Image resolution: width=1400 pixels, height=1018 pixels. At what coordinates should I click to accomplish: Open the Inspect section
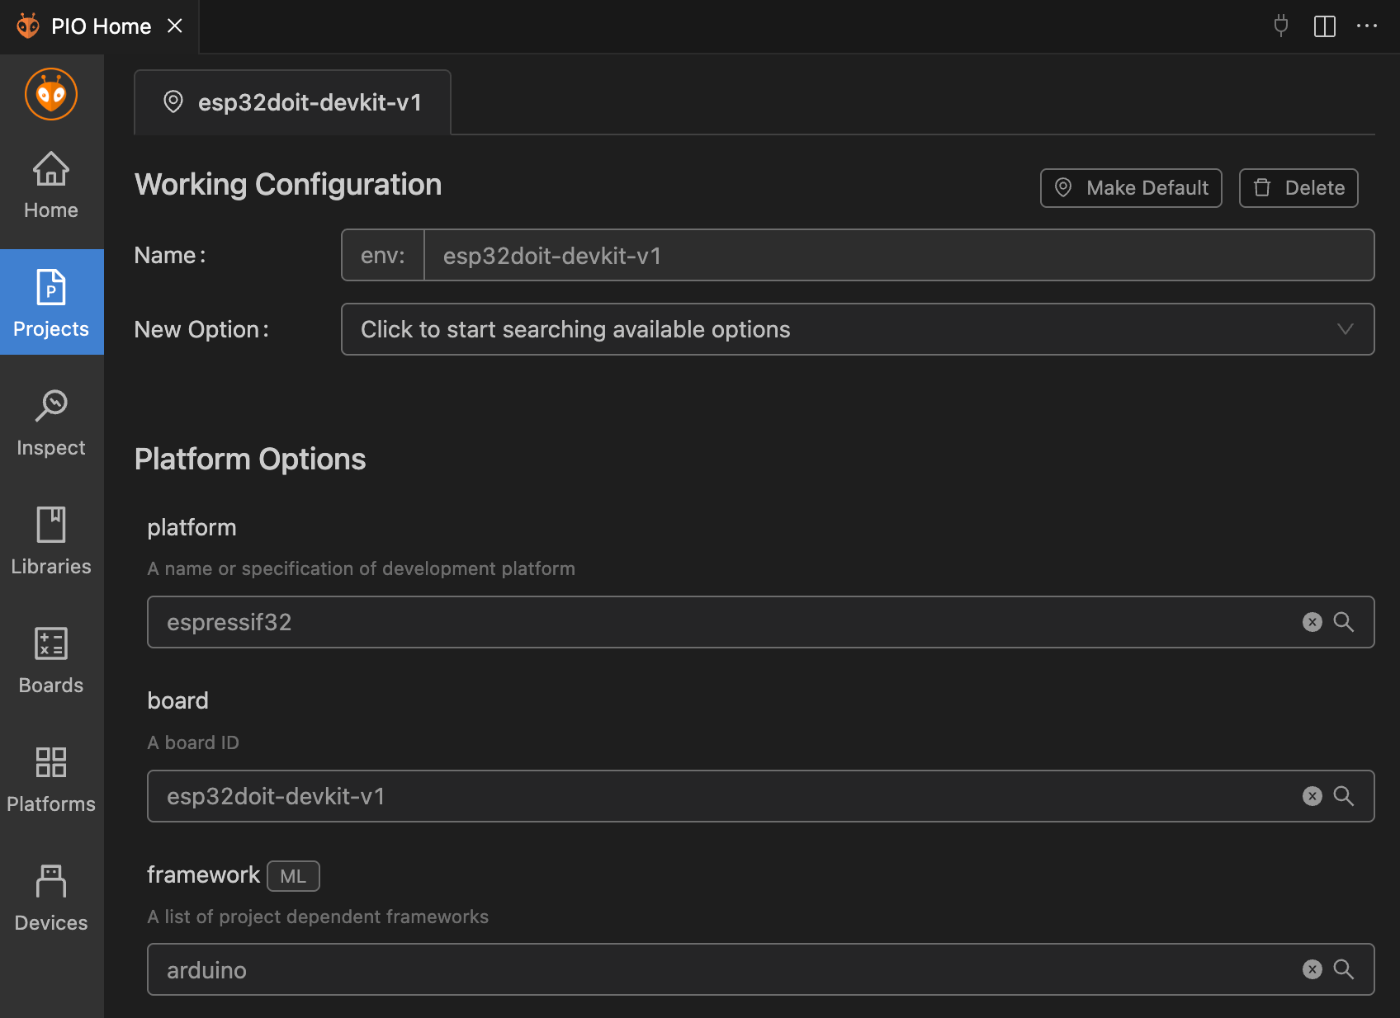[x=51, y=423]
